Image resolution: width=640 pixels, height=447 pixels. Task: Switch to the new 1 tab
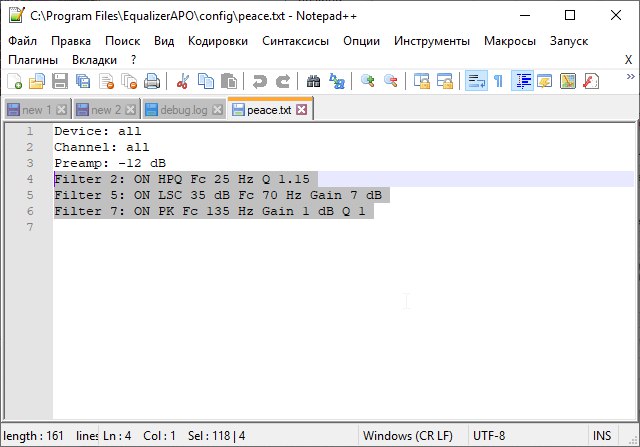pos(36,110)
